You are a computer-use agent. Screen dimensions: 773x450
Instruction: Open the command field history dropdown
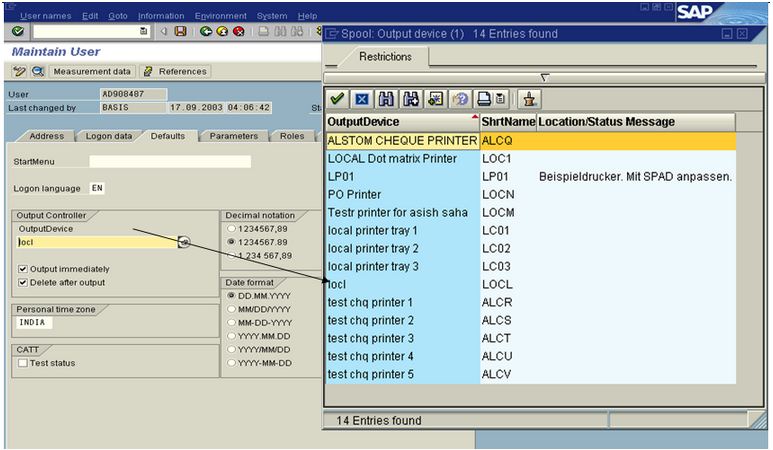tap(143, 32)
